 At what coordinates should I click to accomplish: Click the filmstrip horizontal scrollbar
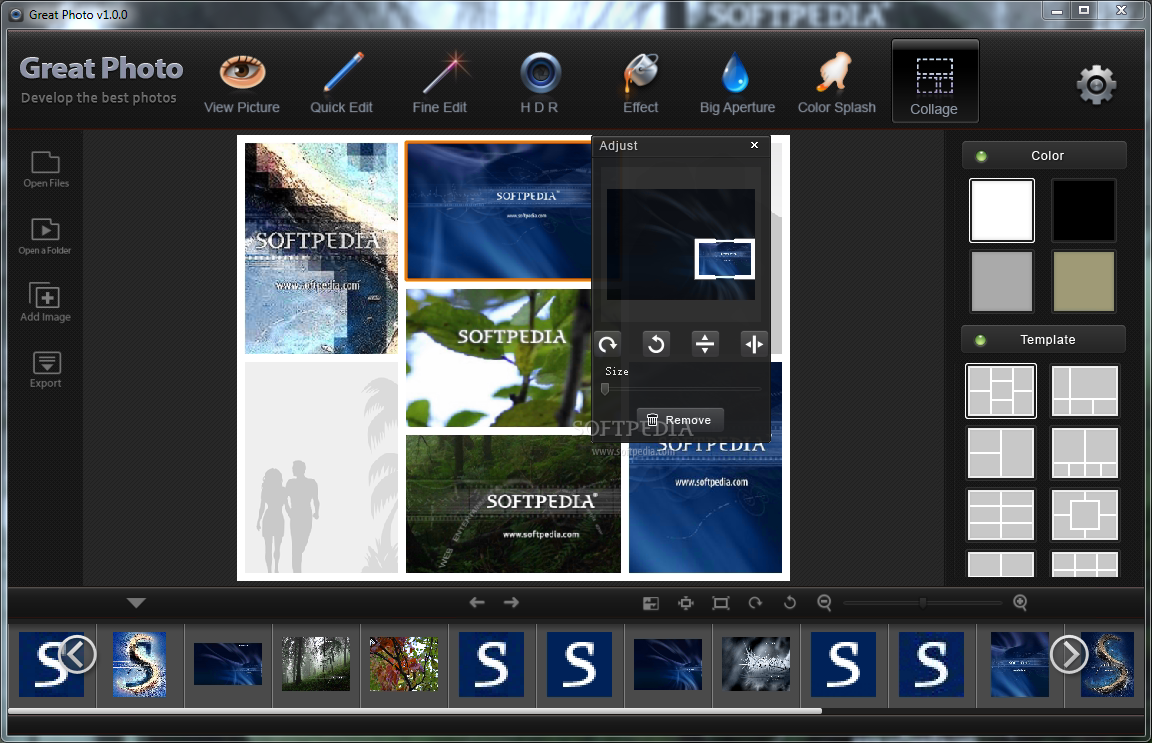[x=414, y=711]
